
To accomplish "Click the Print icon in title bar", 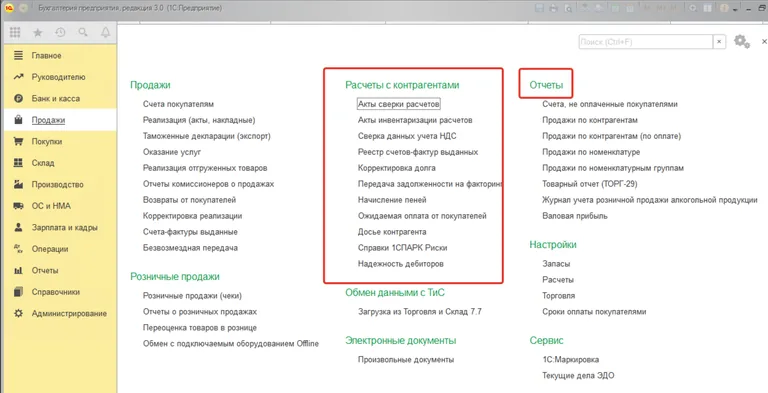I will click(x=554, y=8).
